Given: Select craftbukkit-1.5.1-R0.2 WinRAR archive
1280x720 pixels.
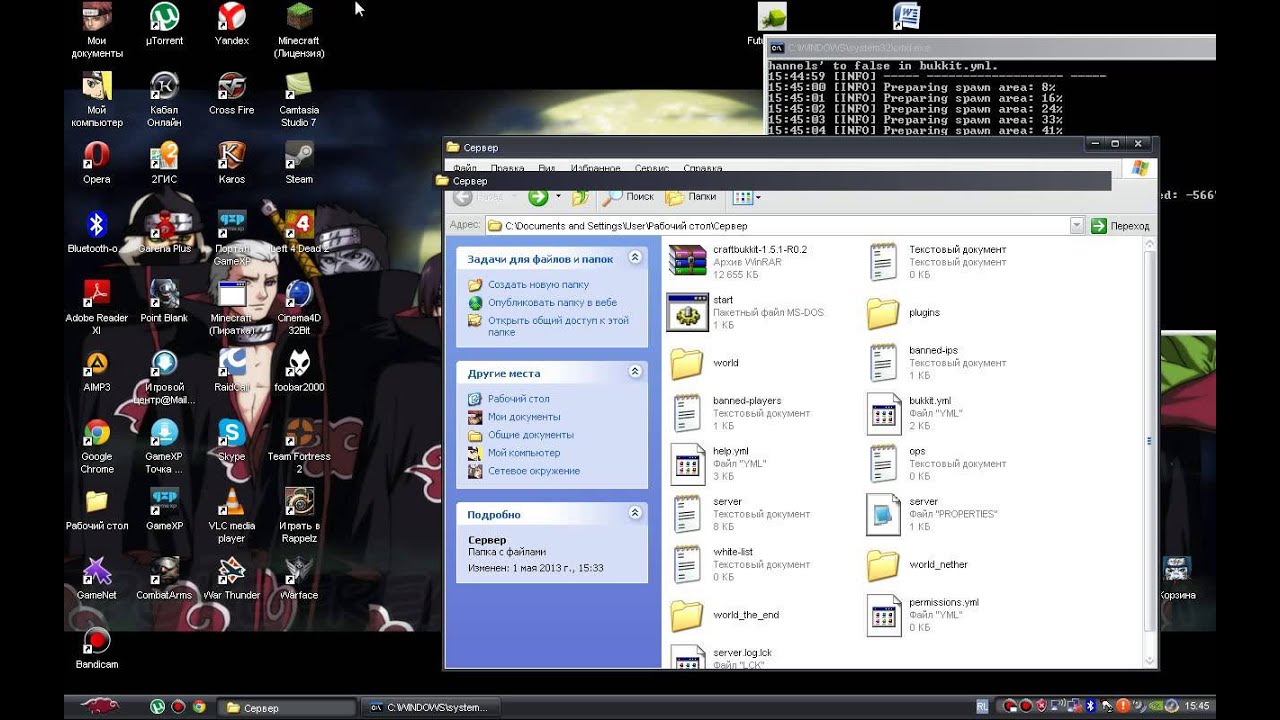Looking at the screenshot, I should (739, 262).
